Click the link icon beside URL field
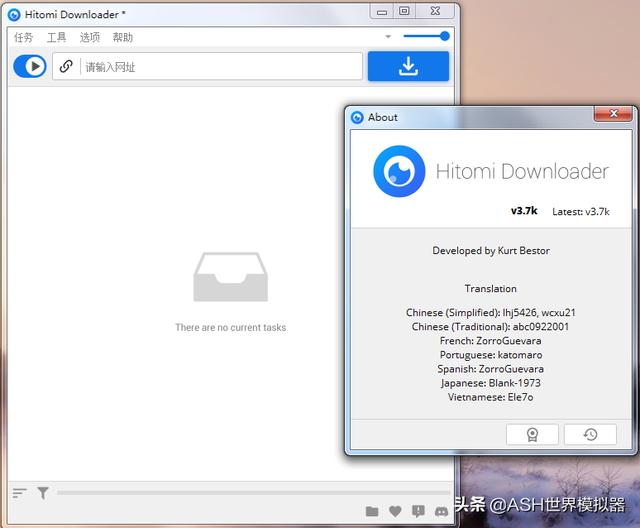The image size is (640, 528). [66, 66]
